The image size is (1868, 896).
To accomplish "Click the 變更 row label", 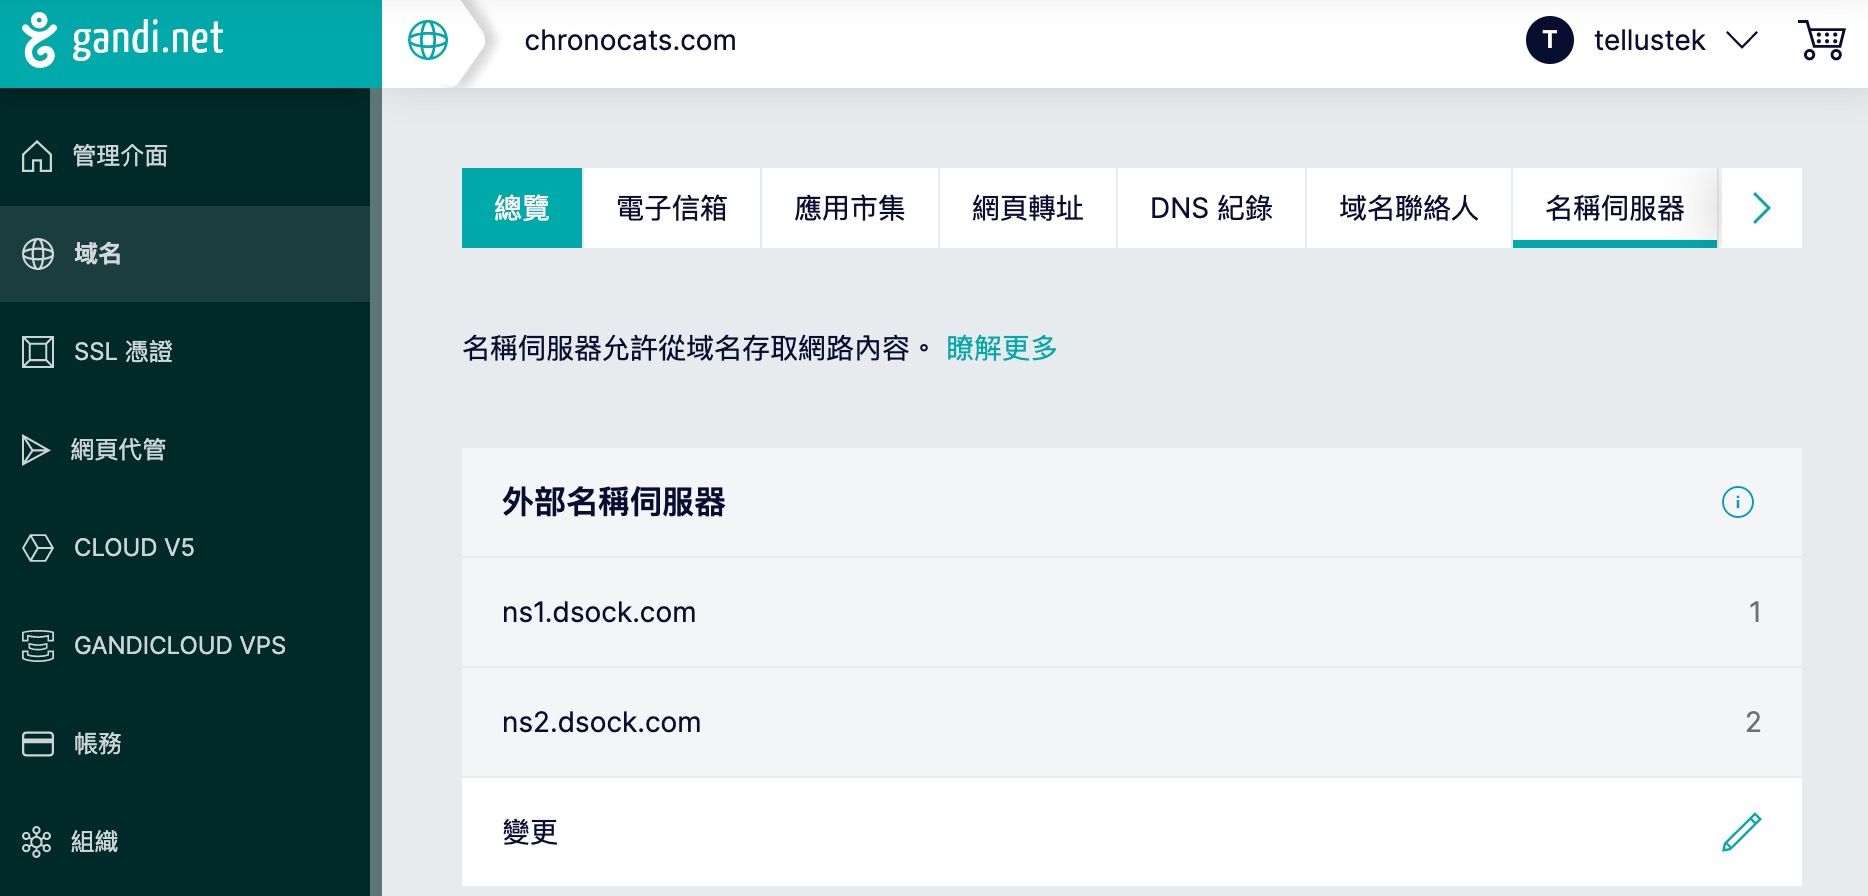I will coord(530,832).
